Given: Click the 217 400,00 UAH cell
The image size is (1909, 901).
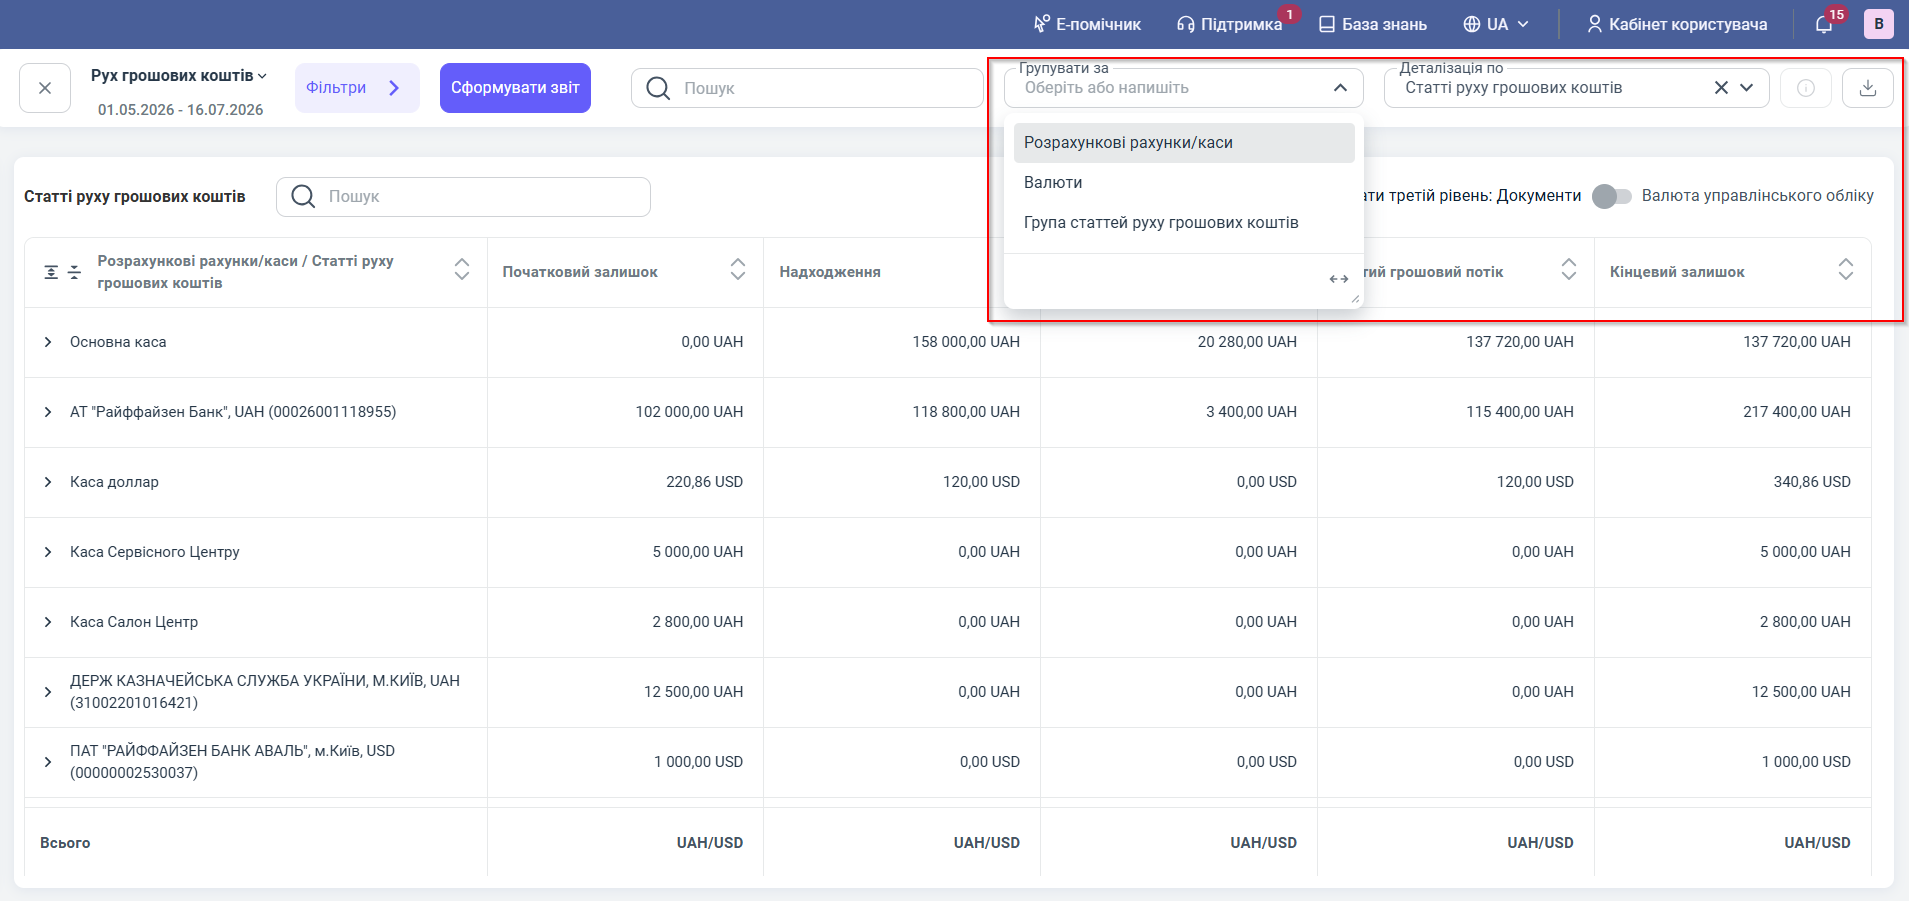Looking at the screenshot, I should 1797,412.
